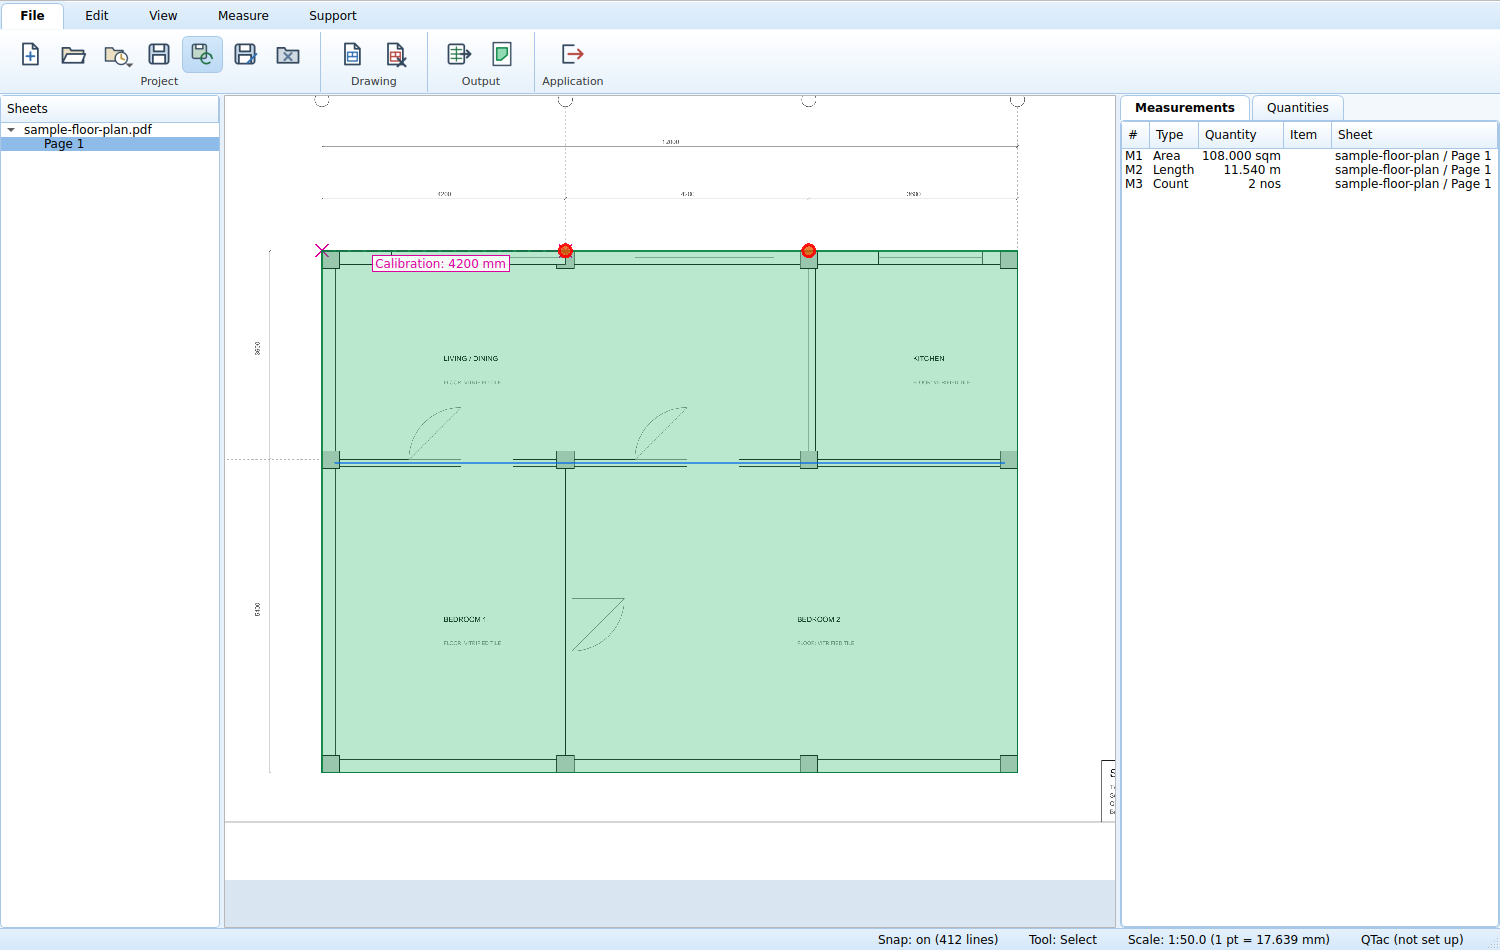Open the Edit ribbon tab

click(97, 15)
